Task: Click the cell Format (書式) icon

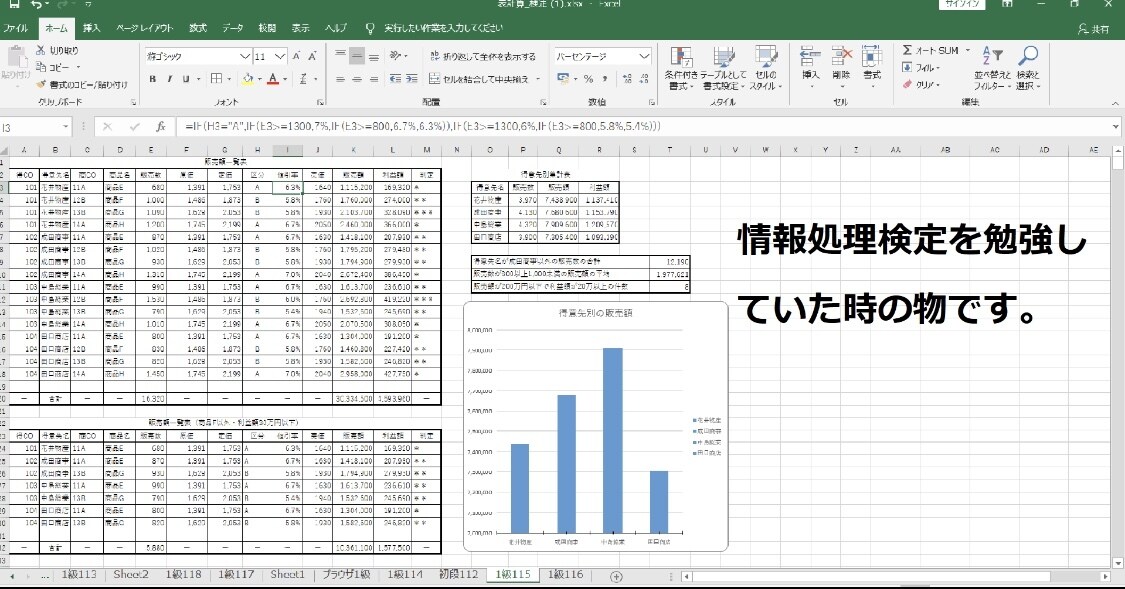Action: 872,57
